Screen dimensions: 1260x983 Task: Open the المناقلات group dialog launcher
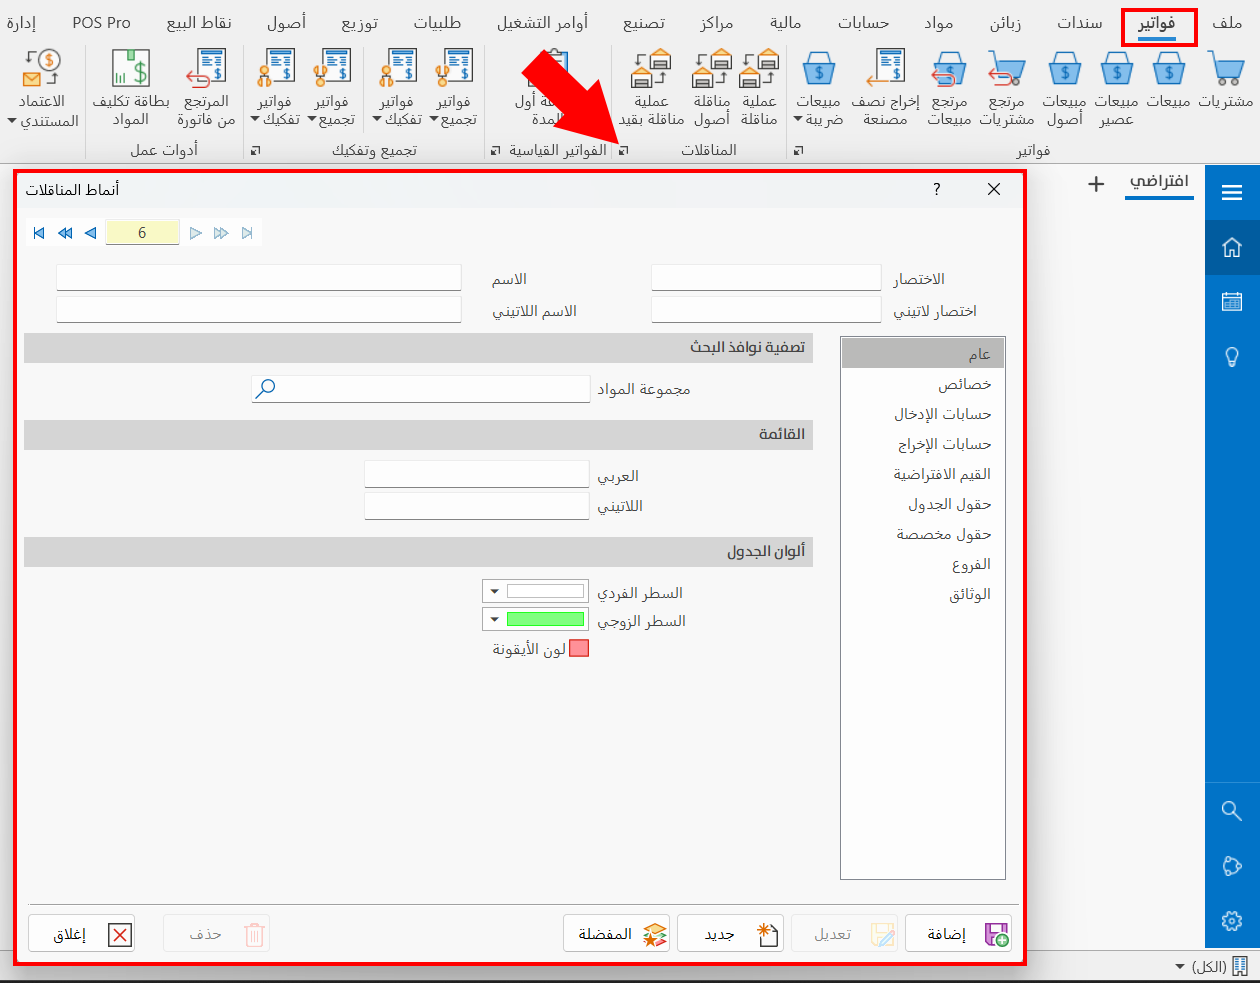pos(623,150)
